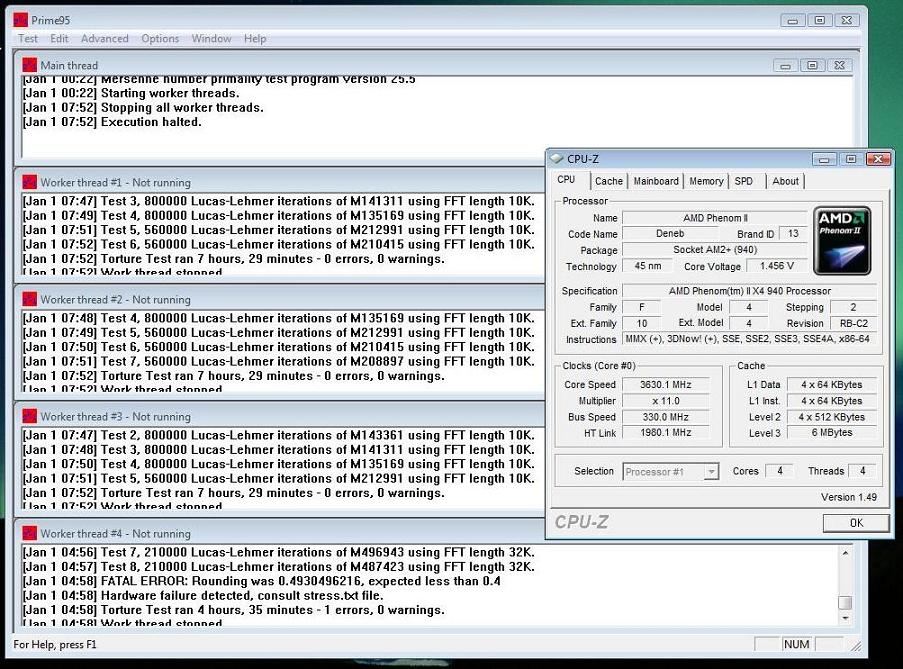Click the Revision RB-C2 value
The image size is (903, 669).
[x=853, y=324]
